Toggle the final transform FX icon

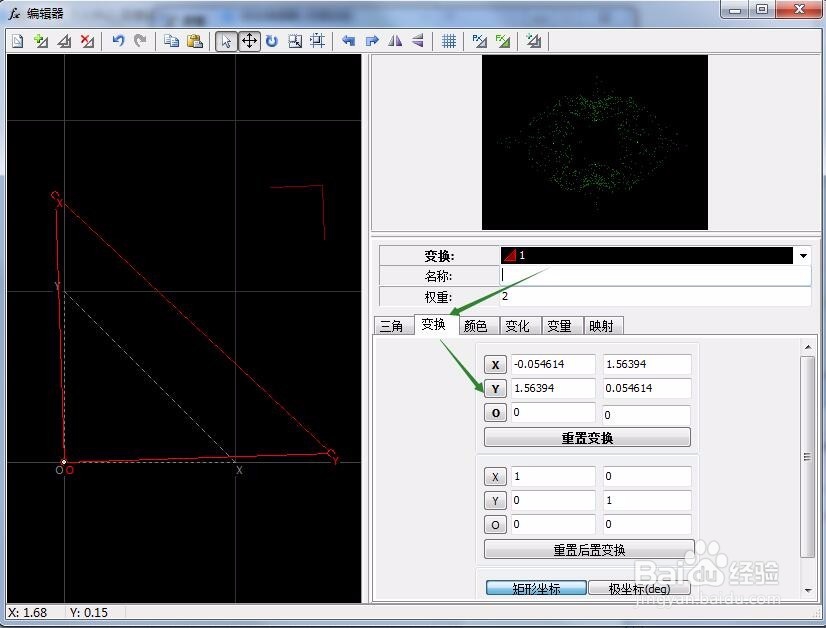click(503, 41)
